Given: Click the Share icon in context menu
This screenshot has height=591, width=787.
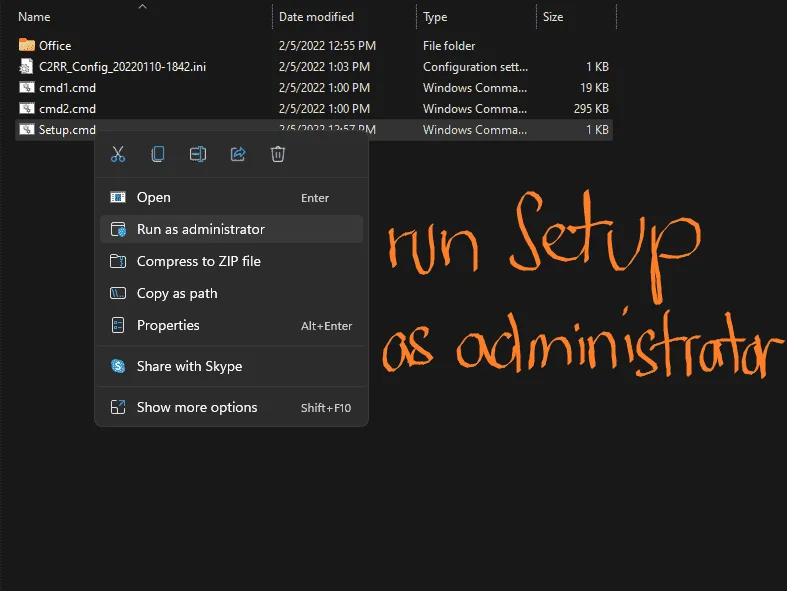Looking at the screenshot, I should point(238,154).
